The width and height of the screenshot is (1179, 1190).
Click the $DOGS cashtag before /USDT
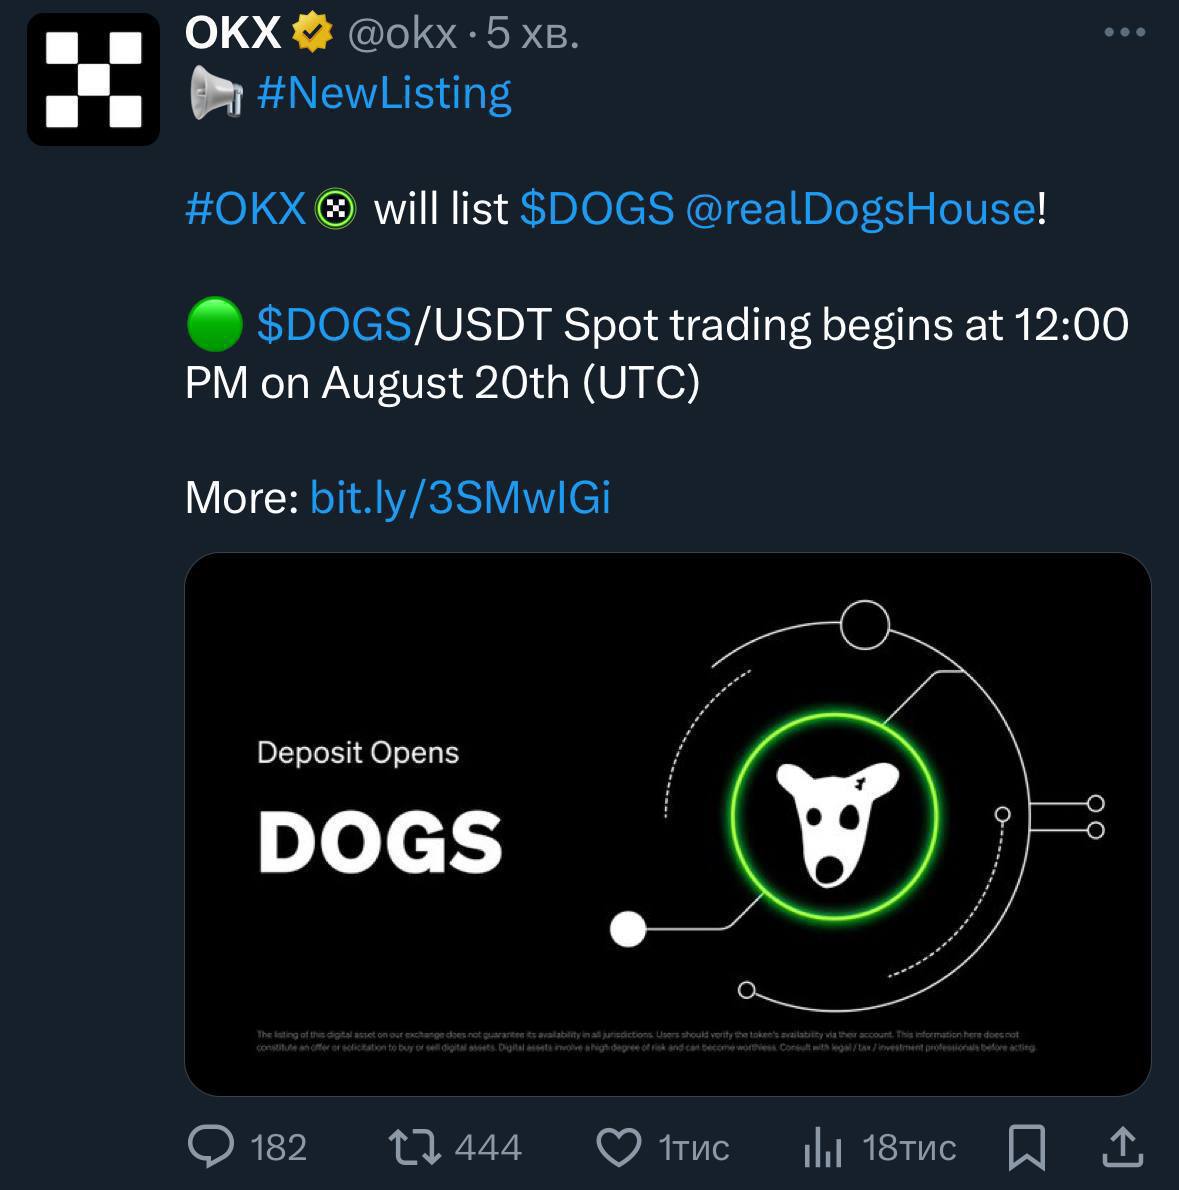[334, 325]
